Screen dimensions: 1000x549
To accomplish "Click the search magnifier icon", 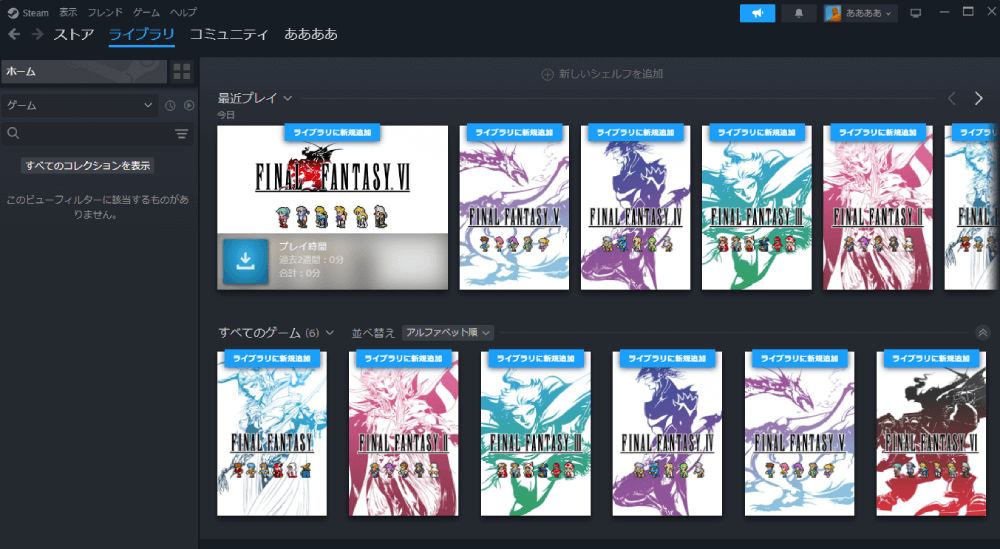I will (13, 133).
